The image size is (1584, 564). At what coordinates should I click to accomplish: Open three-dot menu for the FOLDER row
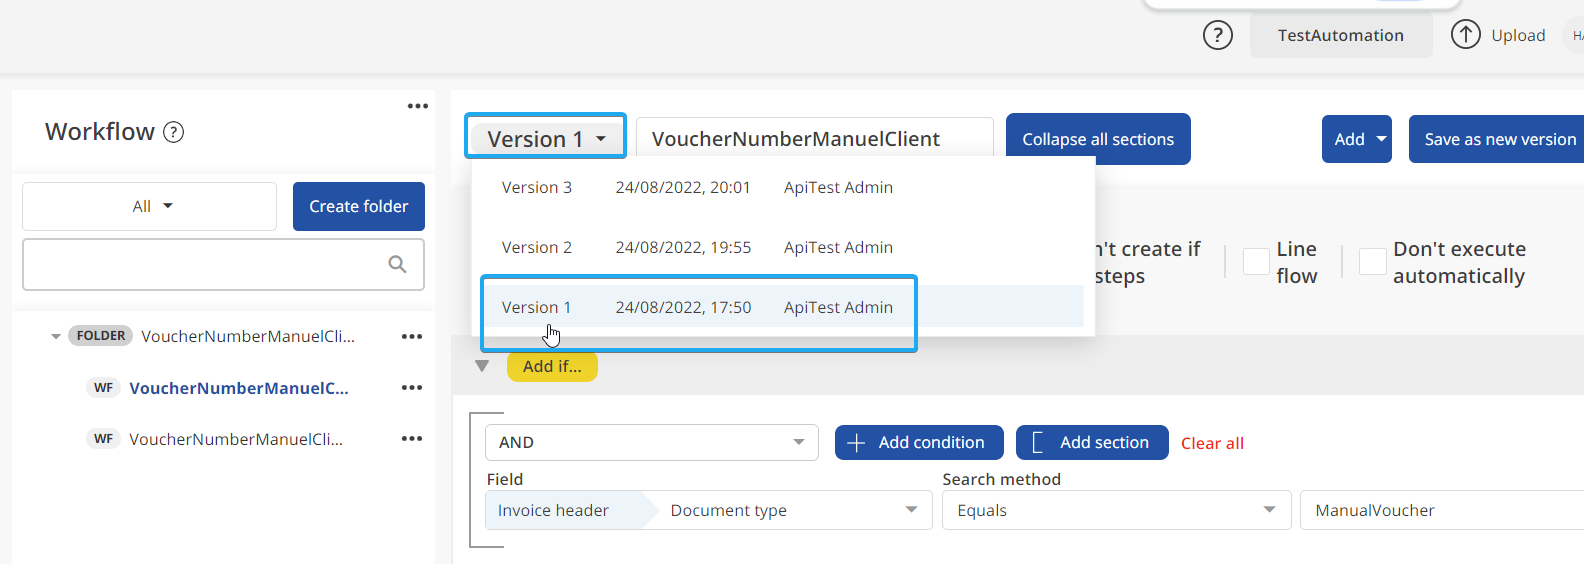click(412, 337)
